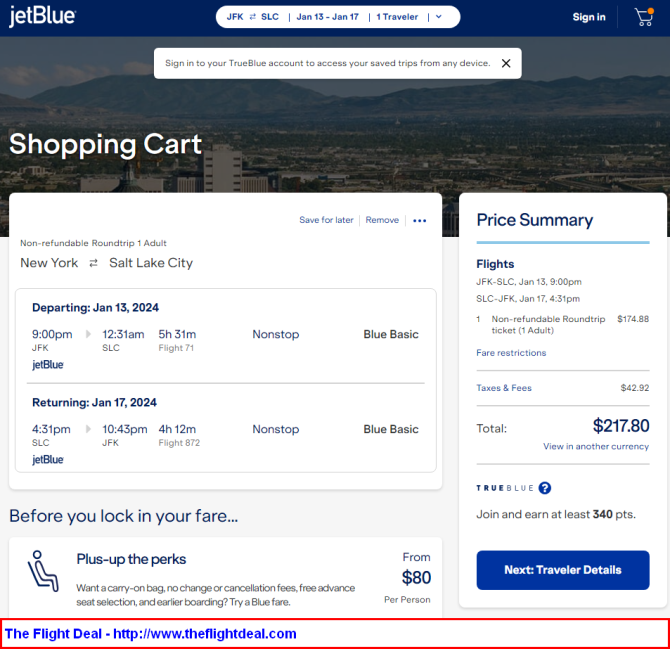Click the Returning: Jan 17, 2024 heading

tap(94, 402)
